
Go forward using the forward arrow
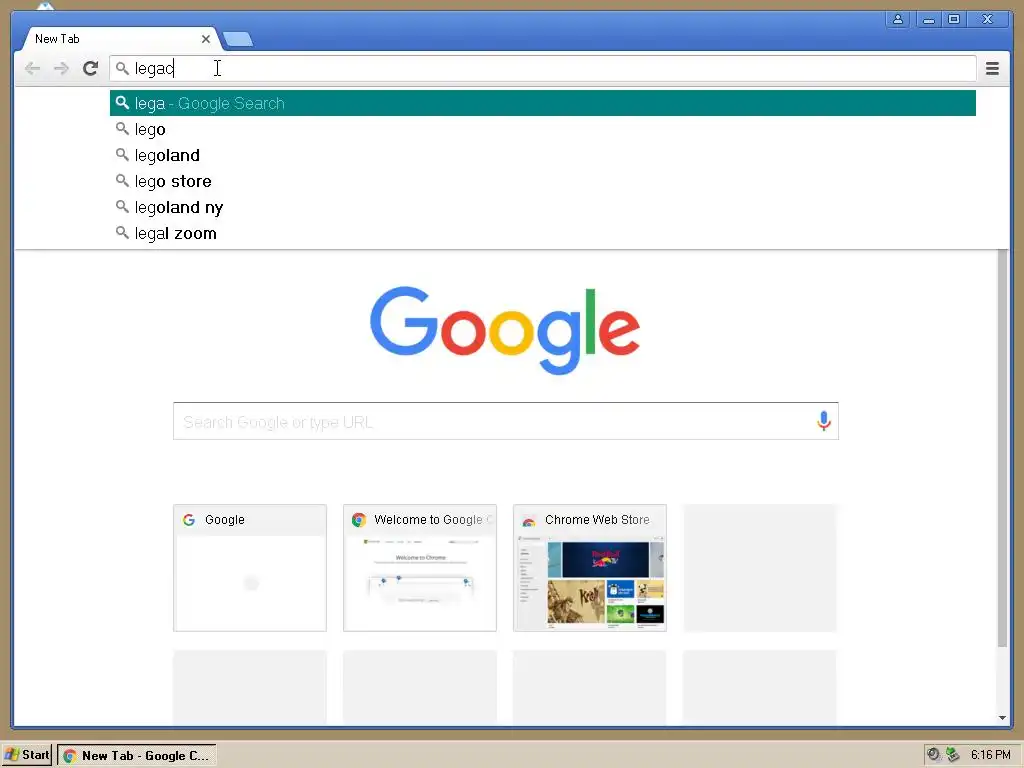(61, 68)
